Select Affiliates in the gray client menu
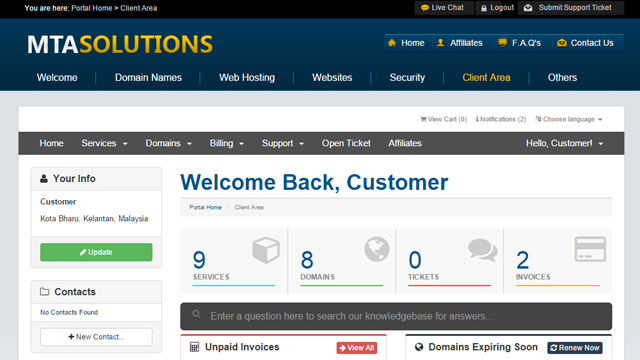Screen dimensions: 640x360 coord(405,143)
